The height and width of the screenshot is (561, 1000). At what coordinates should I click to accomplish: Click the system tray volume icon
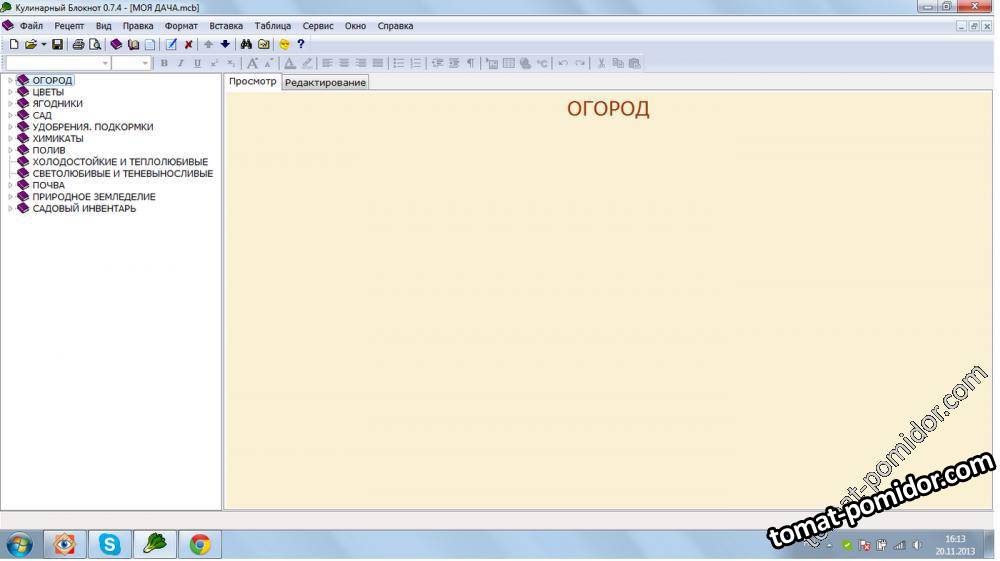point(917,545)
